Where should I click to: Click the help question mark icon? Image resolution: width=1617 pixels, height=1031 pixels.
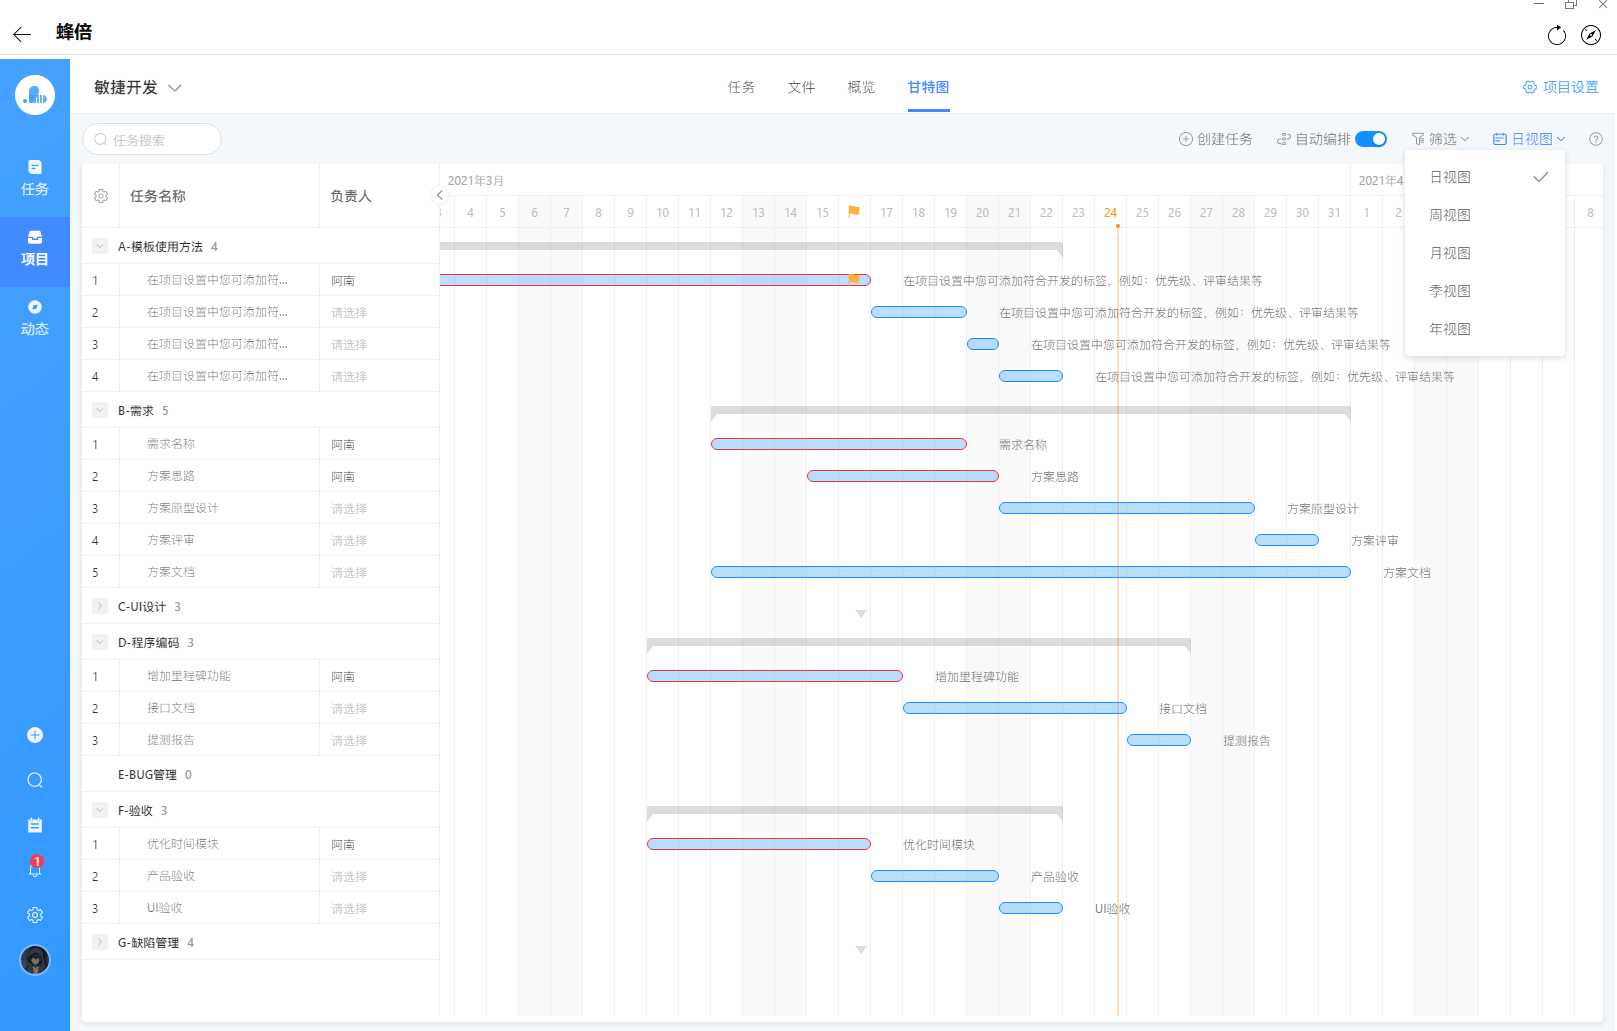[x=1595, y=140]
